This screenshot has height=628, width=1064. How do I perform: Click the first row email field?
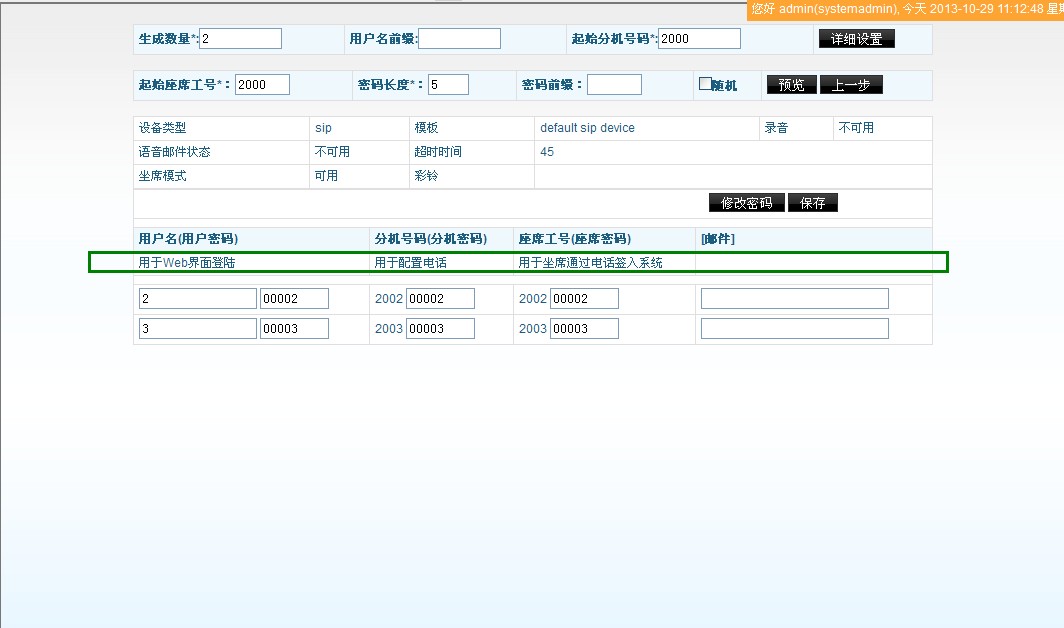coord(794,299)
